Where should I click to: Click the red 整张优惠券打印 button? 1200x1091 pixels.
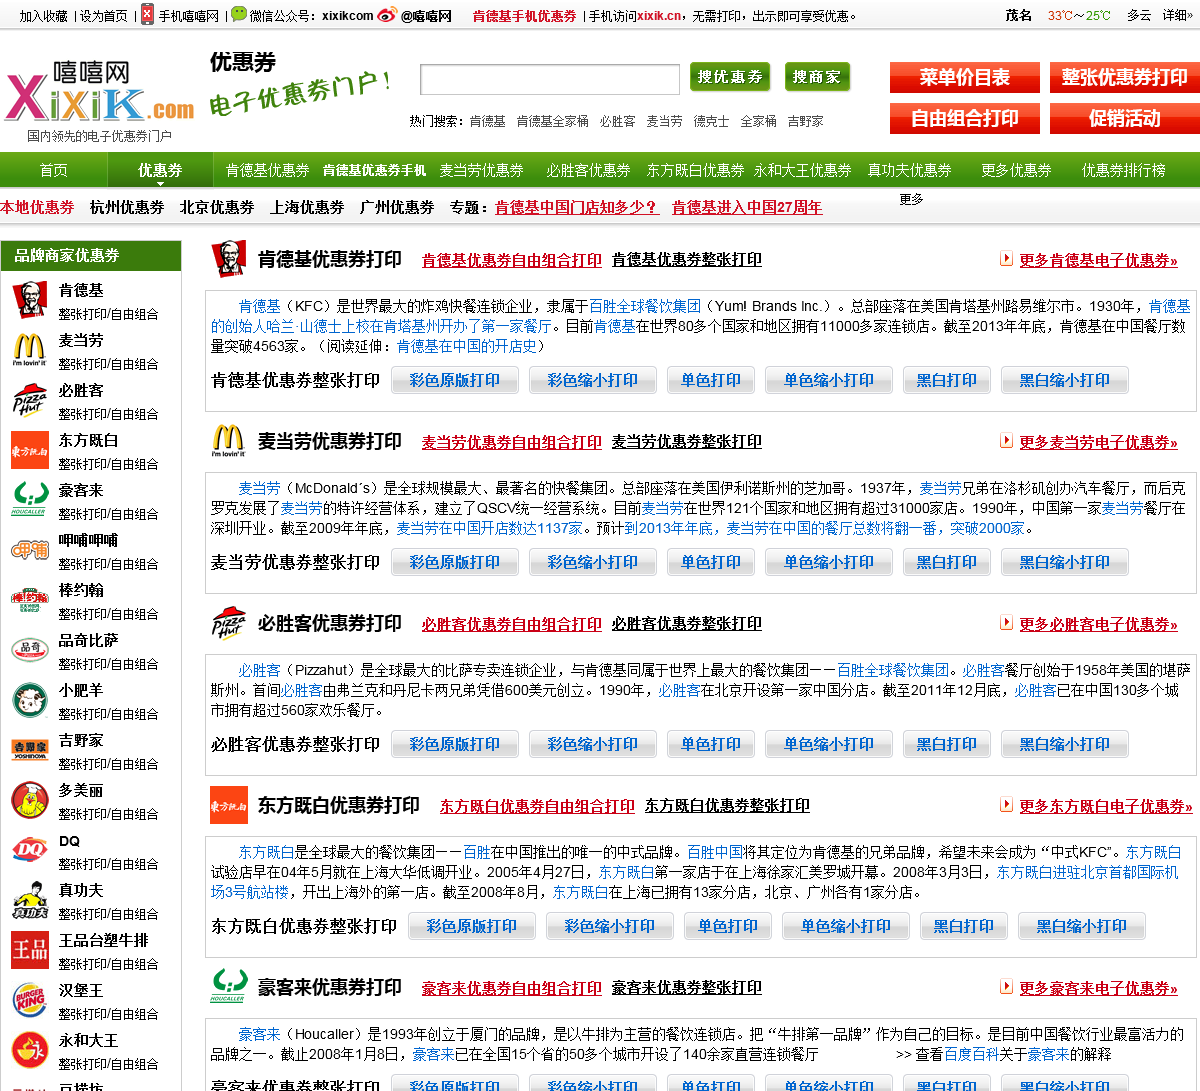pos(1125,78)
